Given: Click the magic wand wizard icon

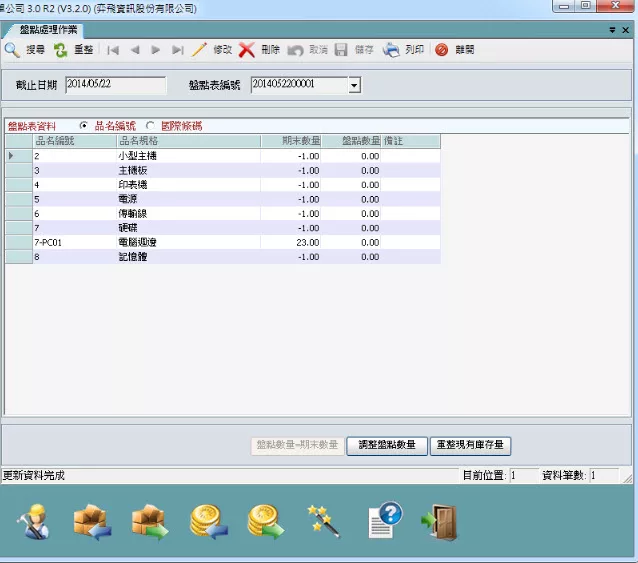Looking at the screenshot, I should pyautogui.click(x=325, y=521).
